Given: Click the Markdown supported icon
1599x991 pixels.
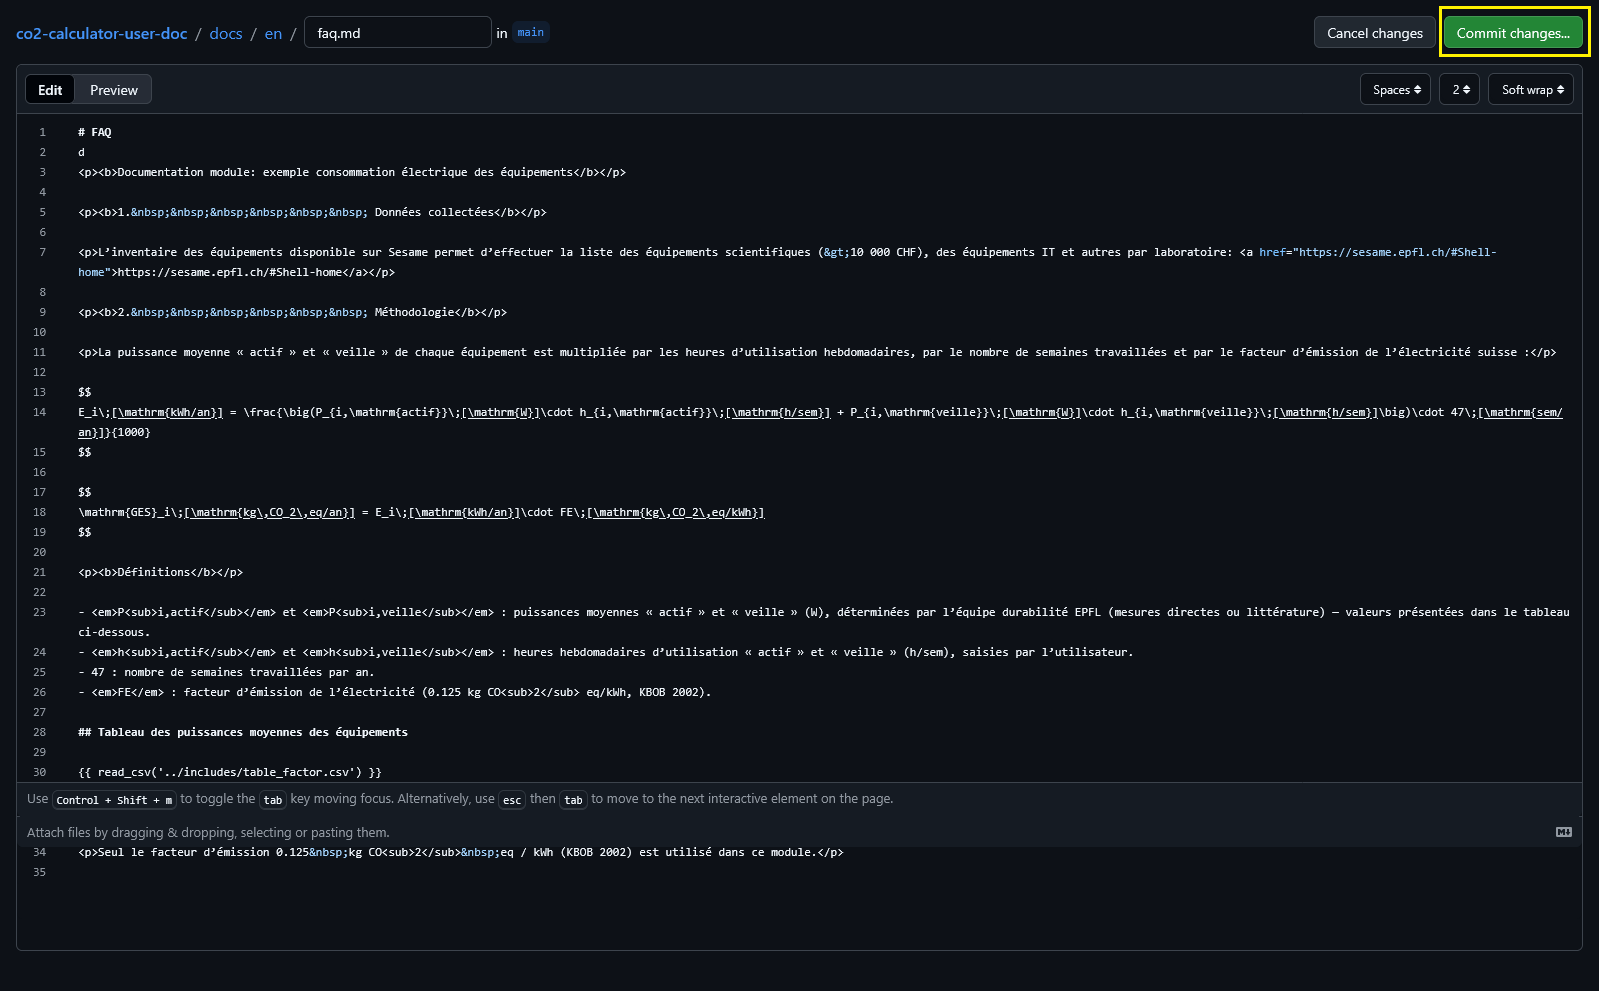Looking at the screenshot, I should tap(1564, 832).
